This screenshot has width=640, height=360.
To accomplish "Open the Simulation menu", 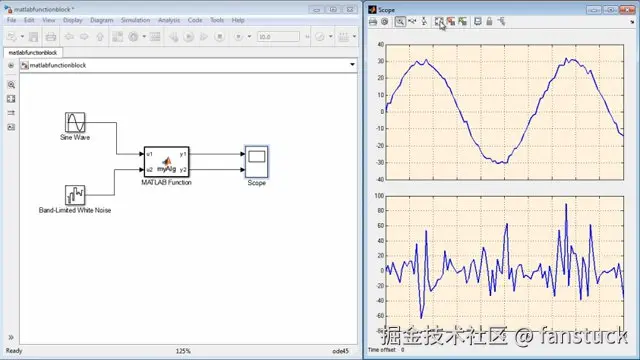I will (136, 20).
